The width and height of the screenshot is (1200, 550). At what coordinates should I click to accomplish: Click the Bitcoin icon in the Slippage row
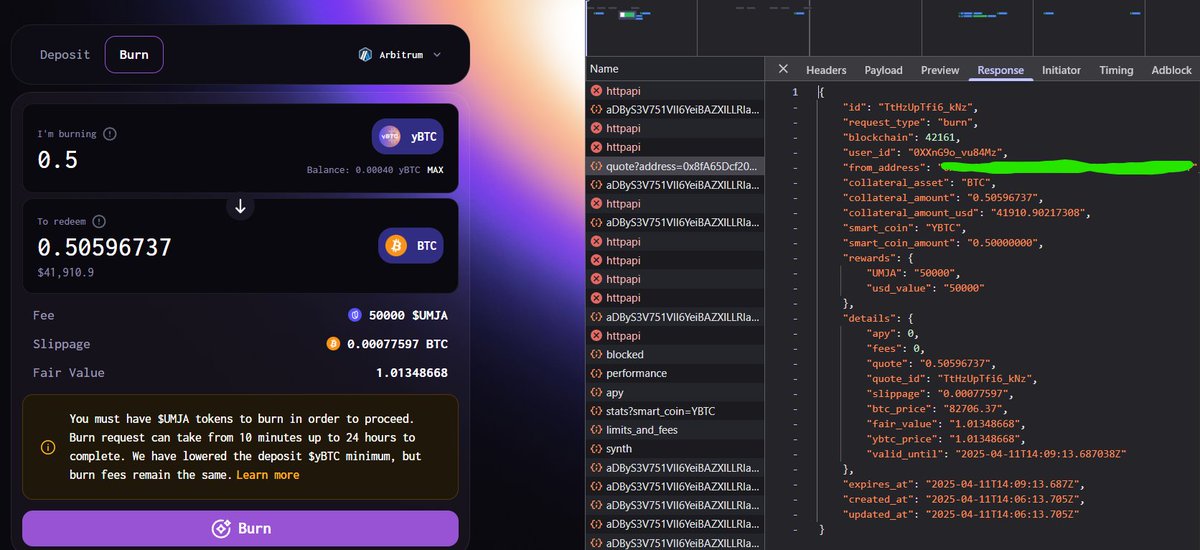(333, 344)
